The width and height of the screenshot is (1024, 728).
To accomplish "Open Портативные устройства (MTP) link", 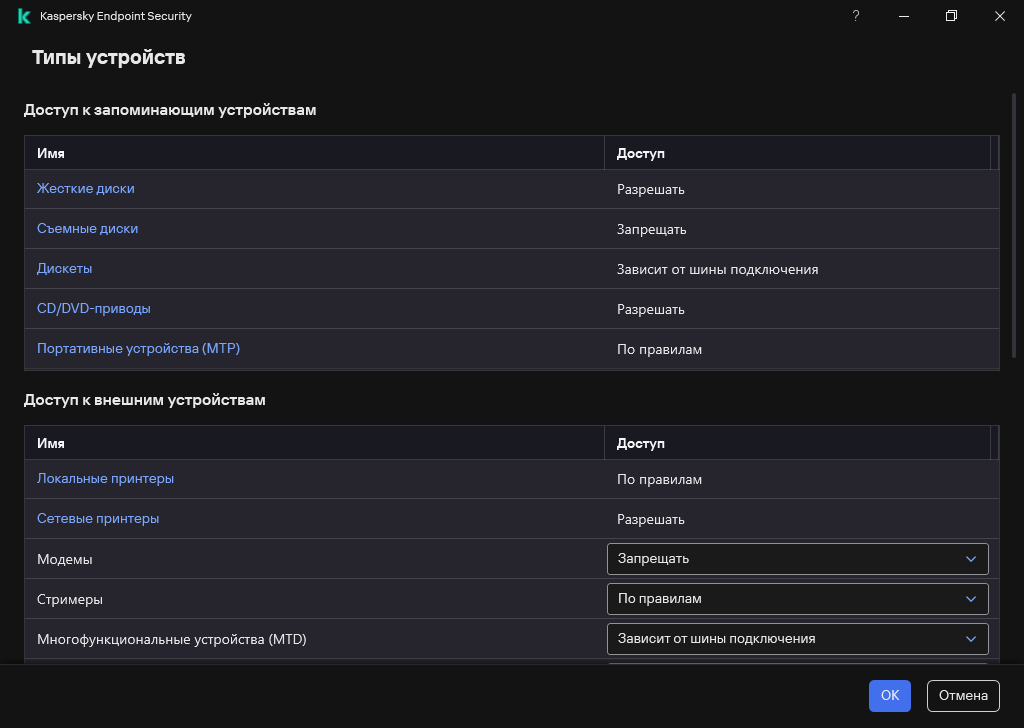I will tap(138, 349).
